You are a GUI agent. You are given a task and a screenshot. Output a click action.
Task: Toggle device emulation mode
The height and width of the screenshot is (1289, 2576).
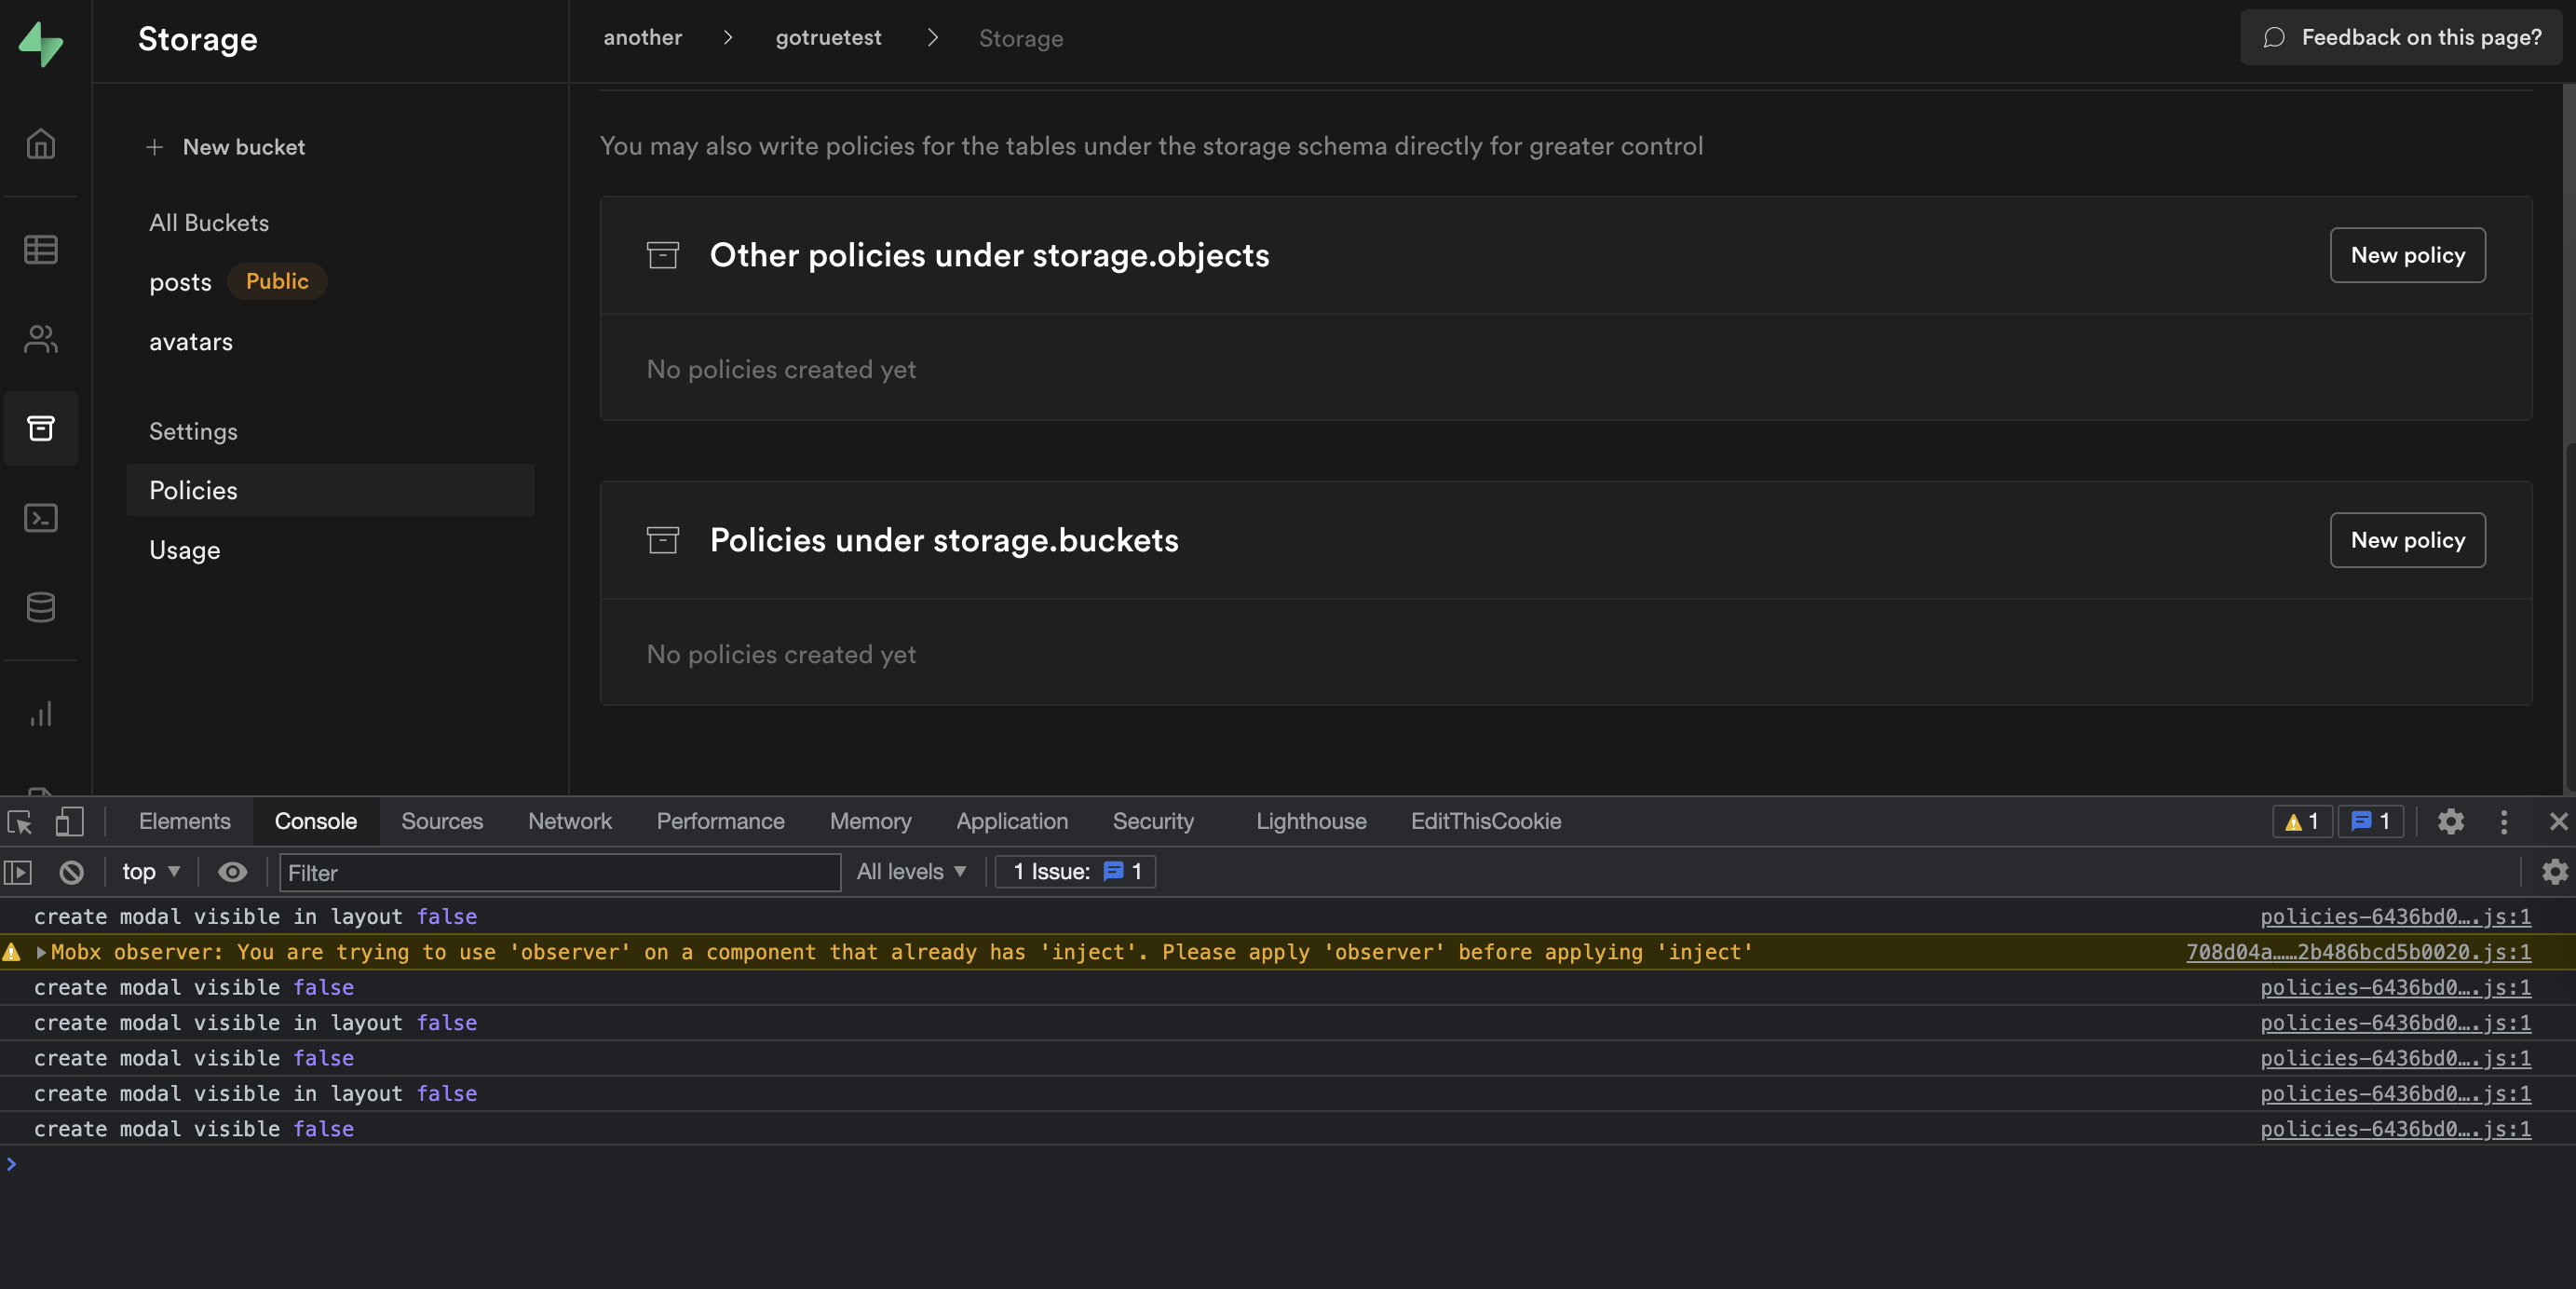click(x=69, y=821)
